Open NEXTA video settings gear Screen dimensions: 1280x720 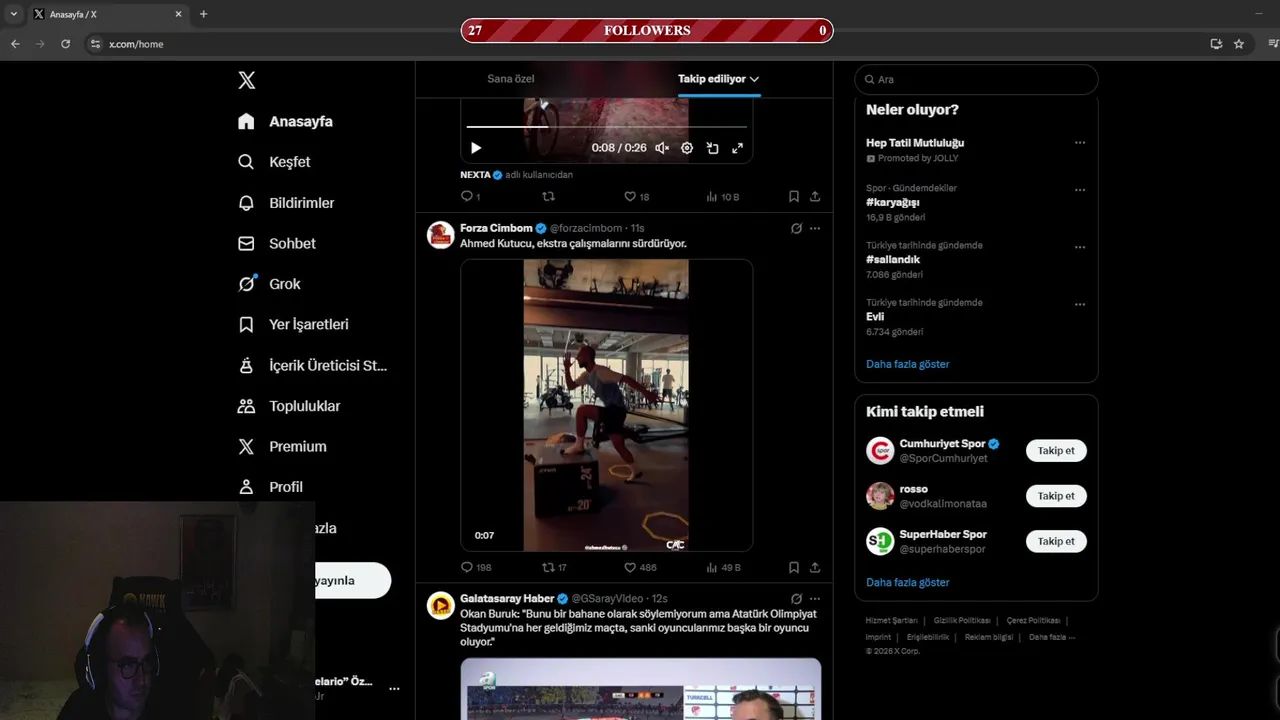(x=687, y=148)
